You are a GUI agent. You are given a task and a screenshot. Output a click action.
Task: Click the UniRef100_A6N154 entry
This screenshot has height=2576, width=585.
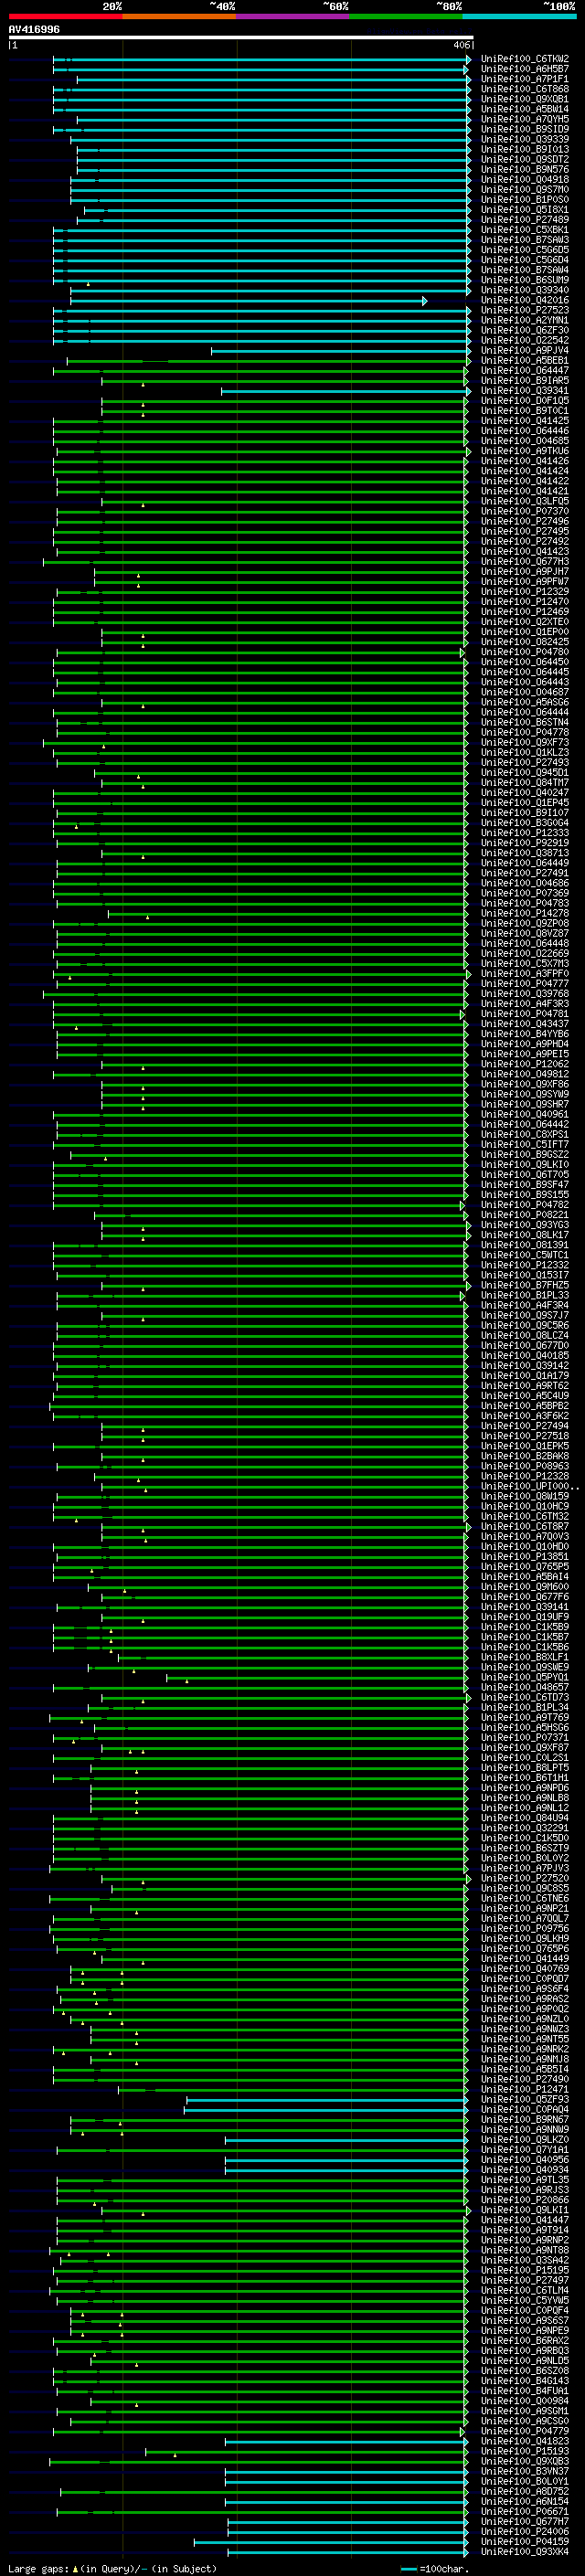point(525,2501)
